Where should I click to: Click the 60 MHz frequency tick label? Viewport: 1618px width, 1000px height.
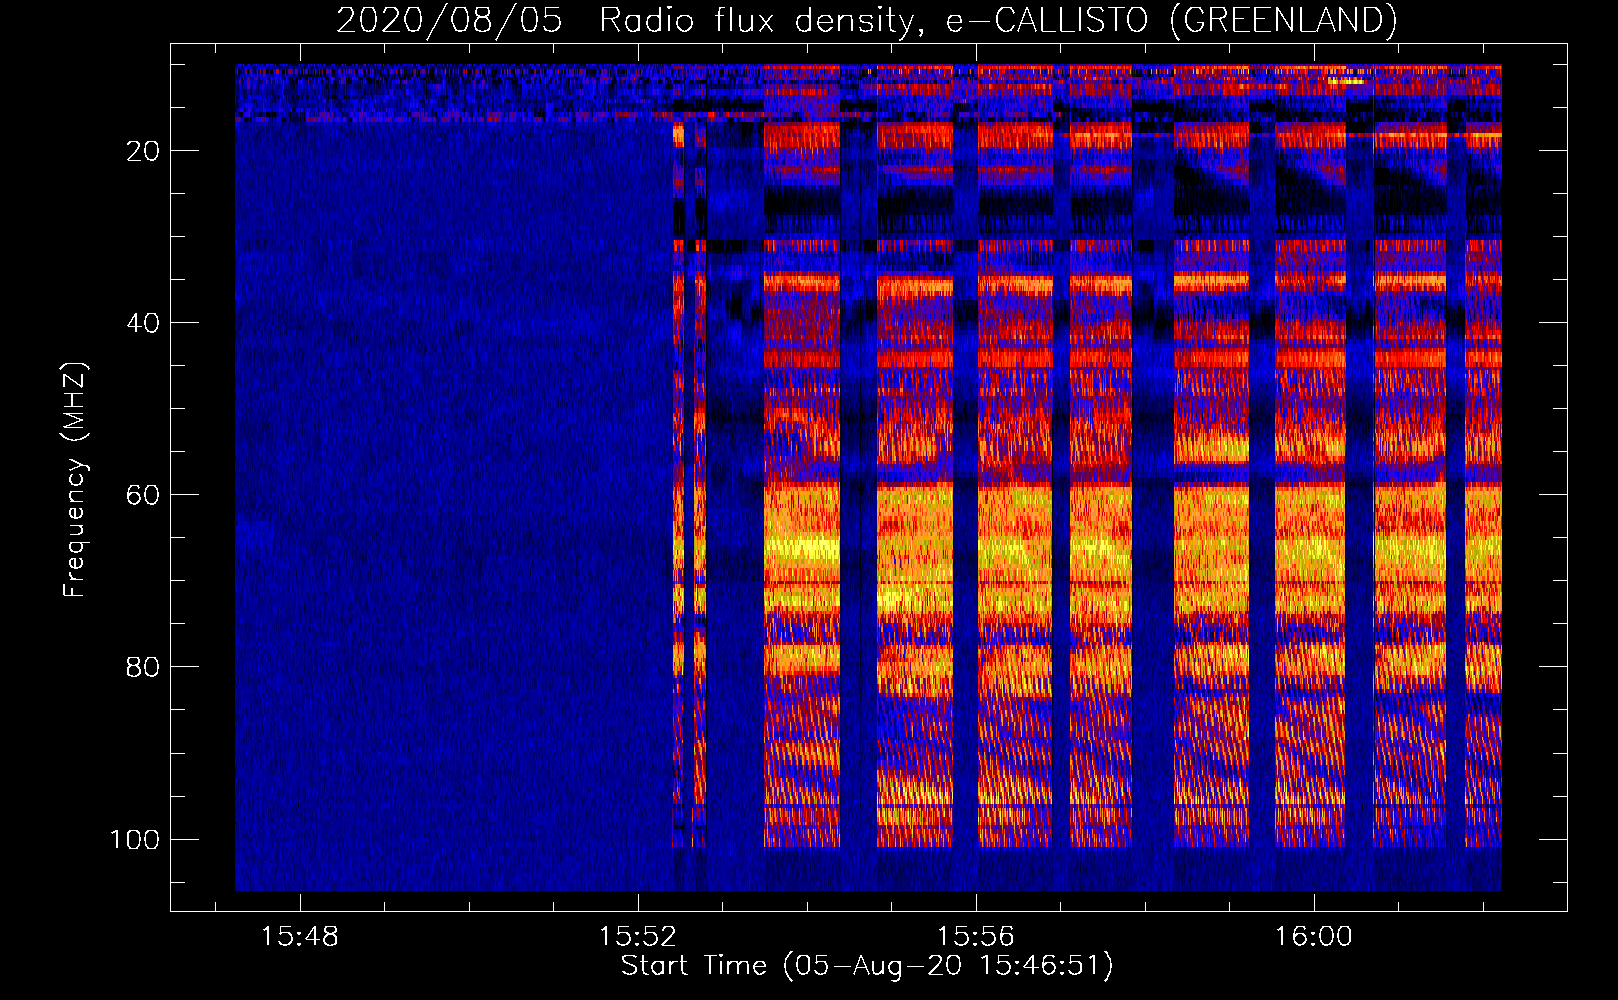point(143,495)
